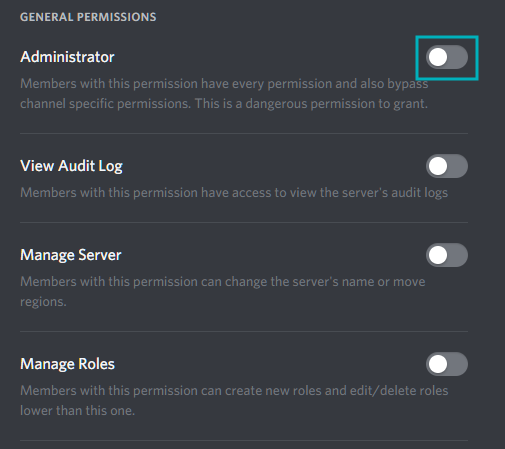This screenshot has width=505, height=449.
Task: Click the divider line above Manage Roles
Action: tap(244, 331)
